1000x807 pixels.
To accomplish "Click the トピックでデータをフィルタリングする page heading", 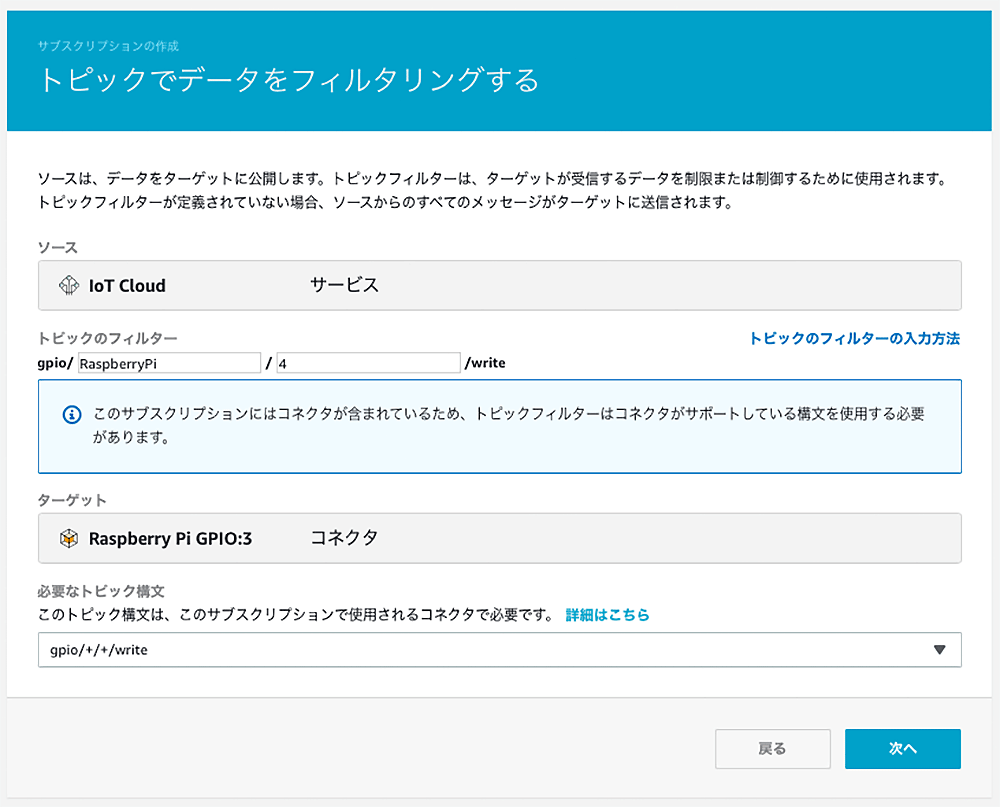I will click(x=288, y=80).
